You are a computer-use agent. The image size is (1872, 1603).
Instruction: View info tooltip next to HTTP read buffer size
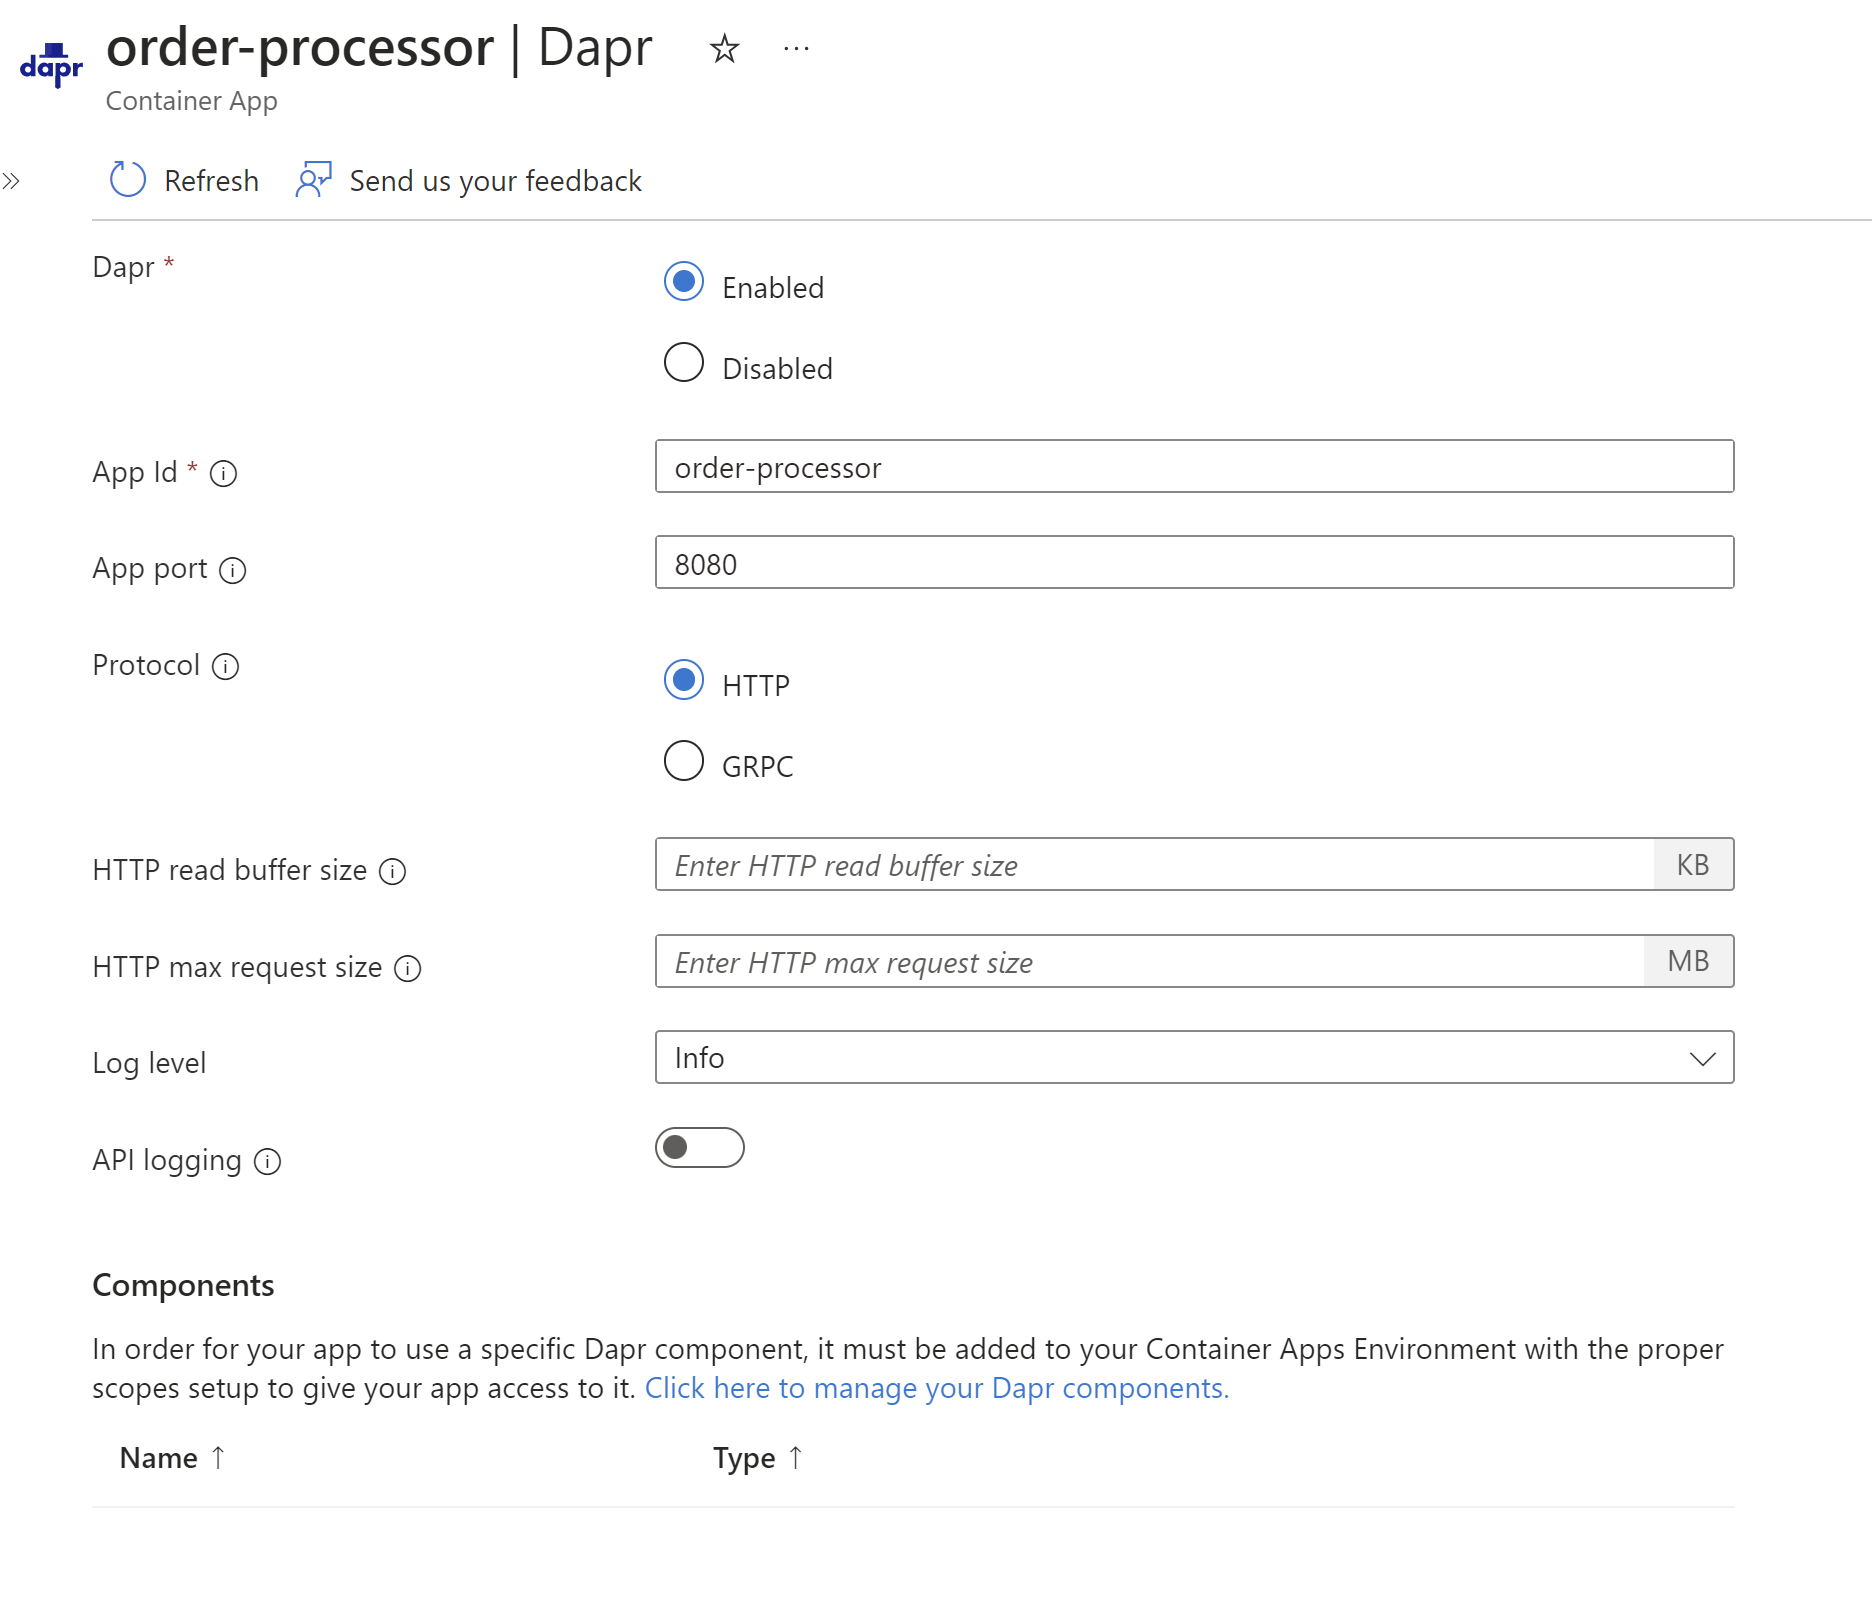(x=394, y=872)
